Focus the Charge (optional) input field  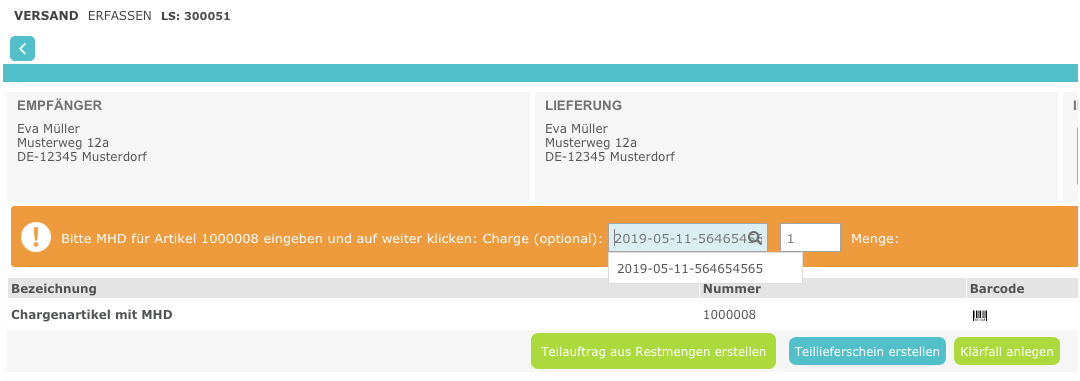coord(687,238)
